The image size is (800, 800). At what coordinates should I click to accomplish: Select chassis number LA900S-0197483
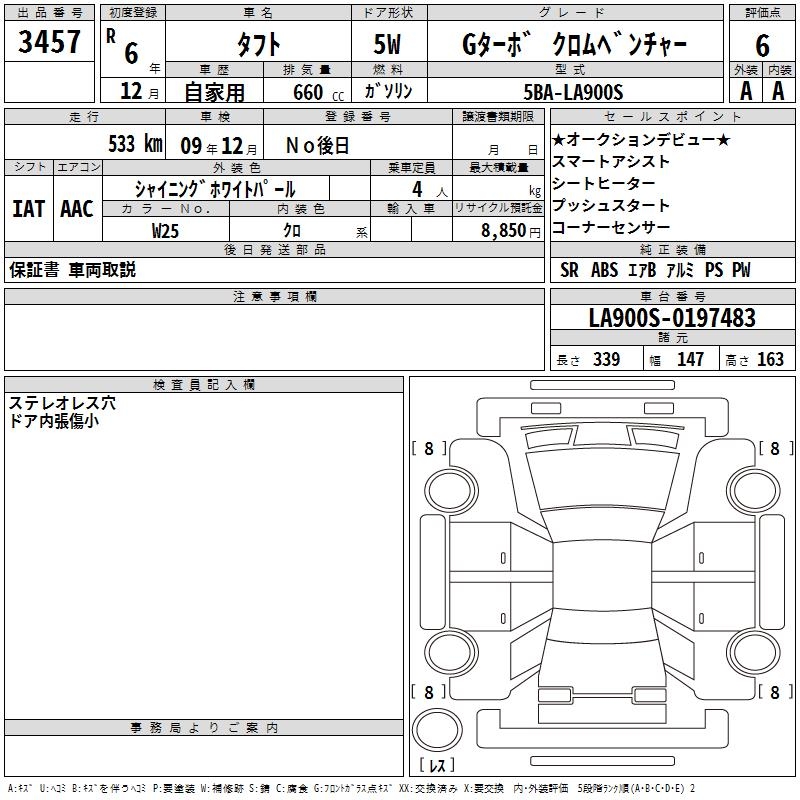point(672,318)
